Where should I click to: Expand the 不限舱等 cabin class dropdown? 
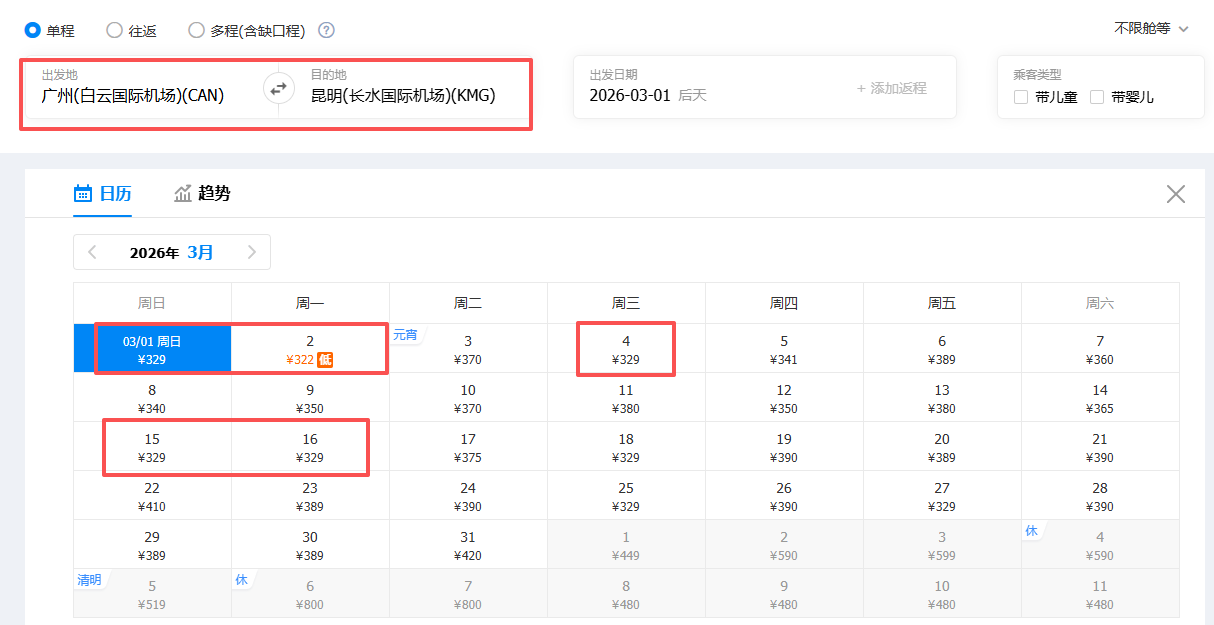pos(1151,29)
